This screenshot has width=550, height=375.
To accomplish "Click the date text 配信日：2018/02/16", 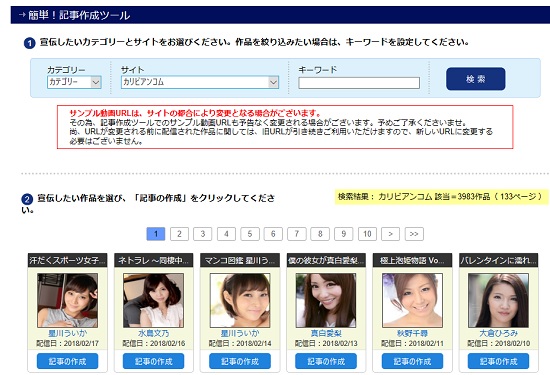I will click(153, 343).
